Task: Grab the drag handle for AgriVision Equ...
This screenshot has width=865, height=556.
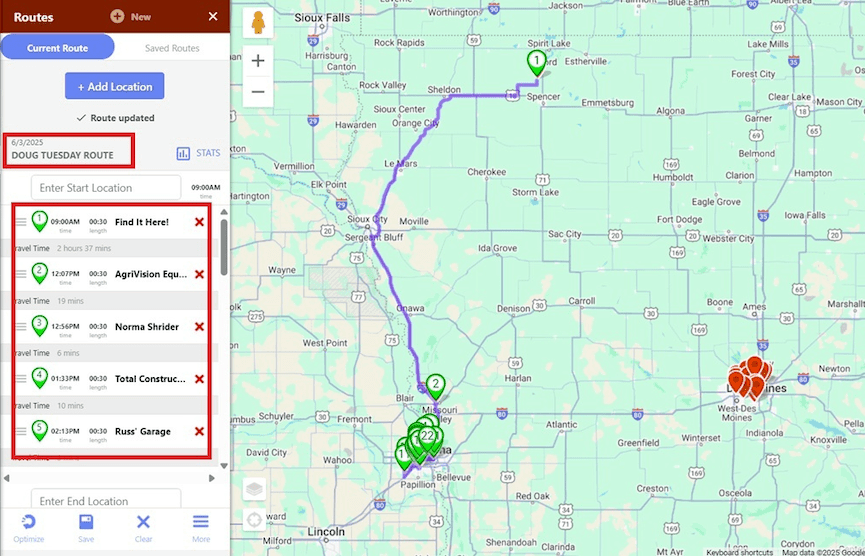Action: pos(21,274)
